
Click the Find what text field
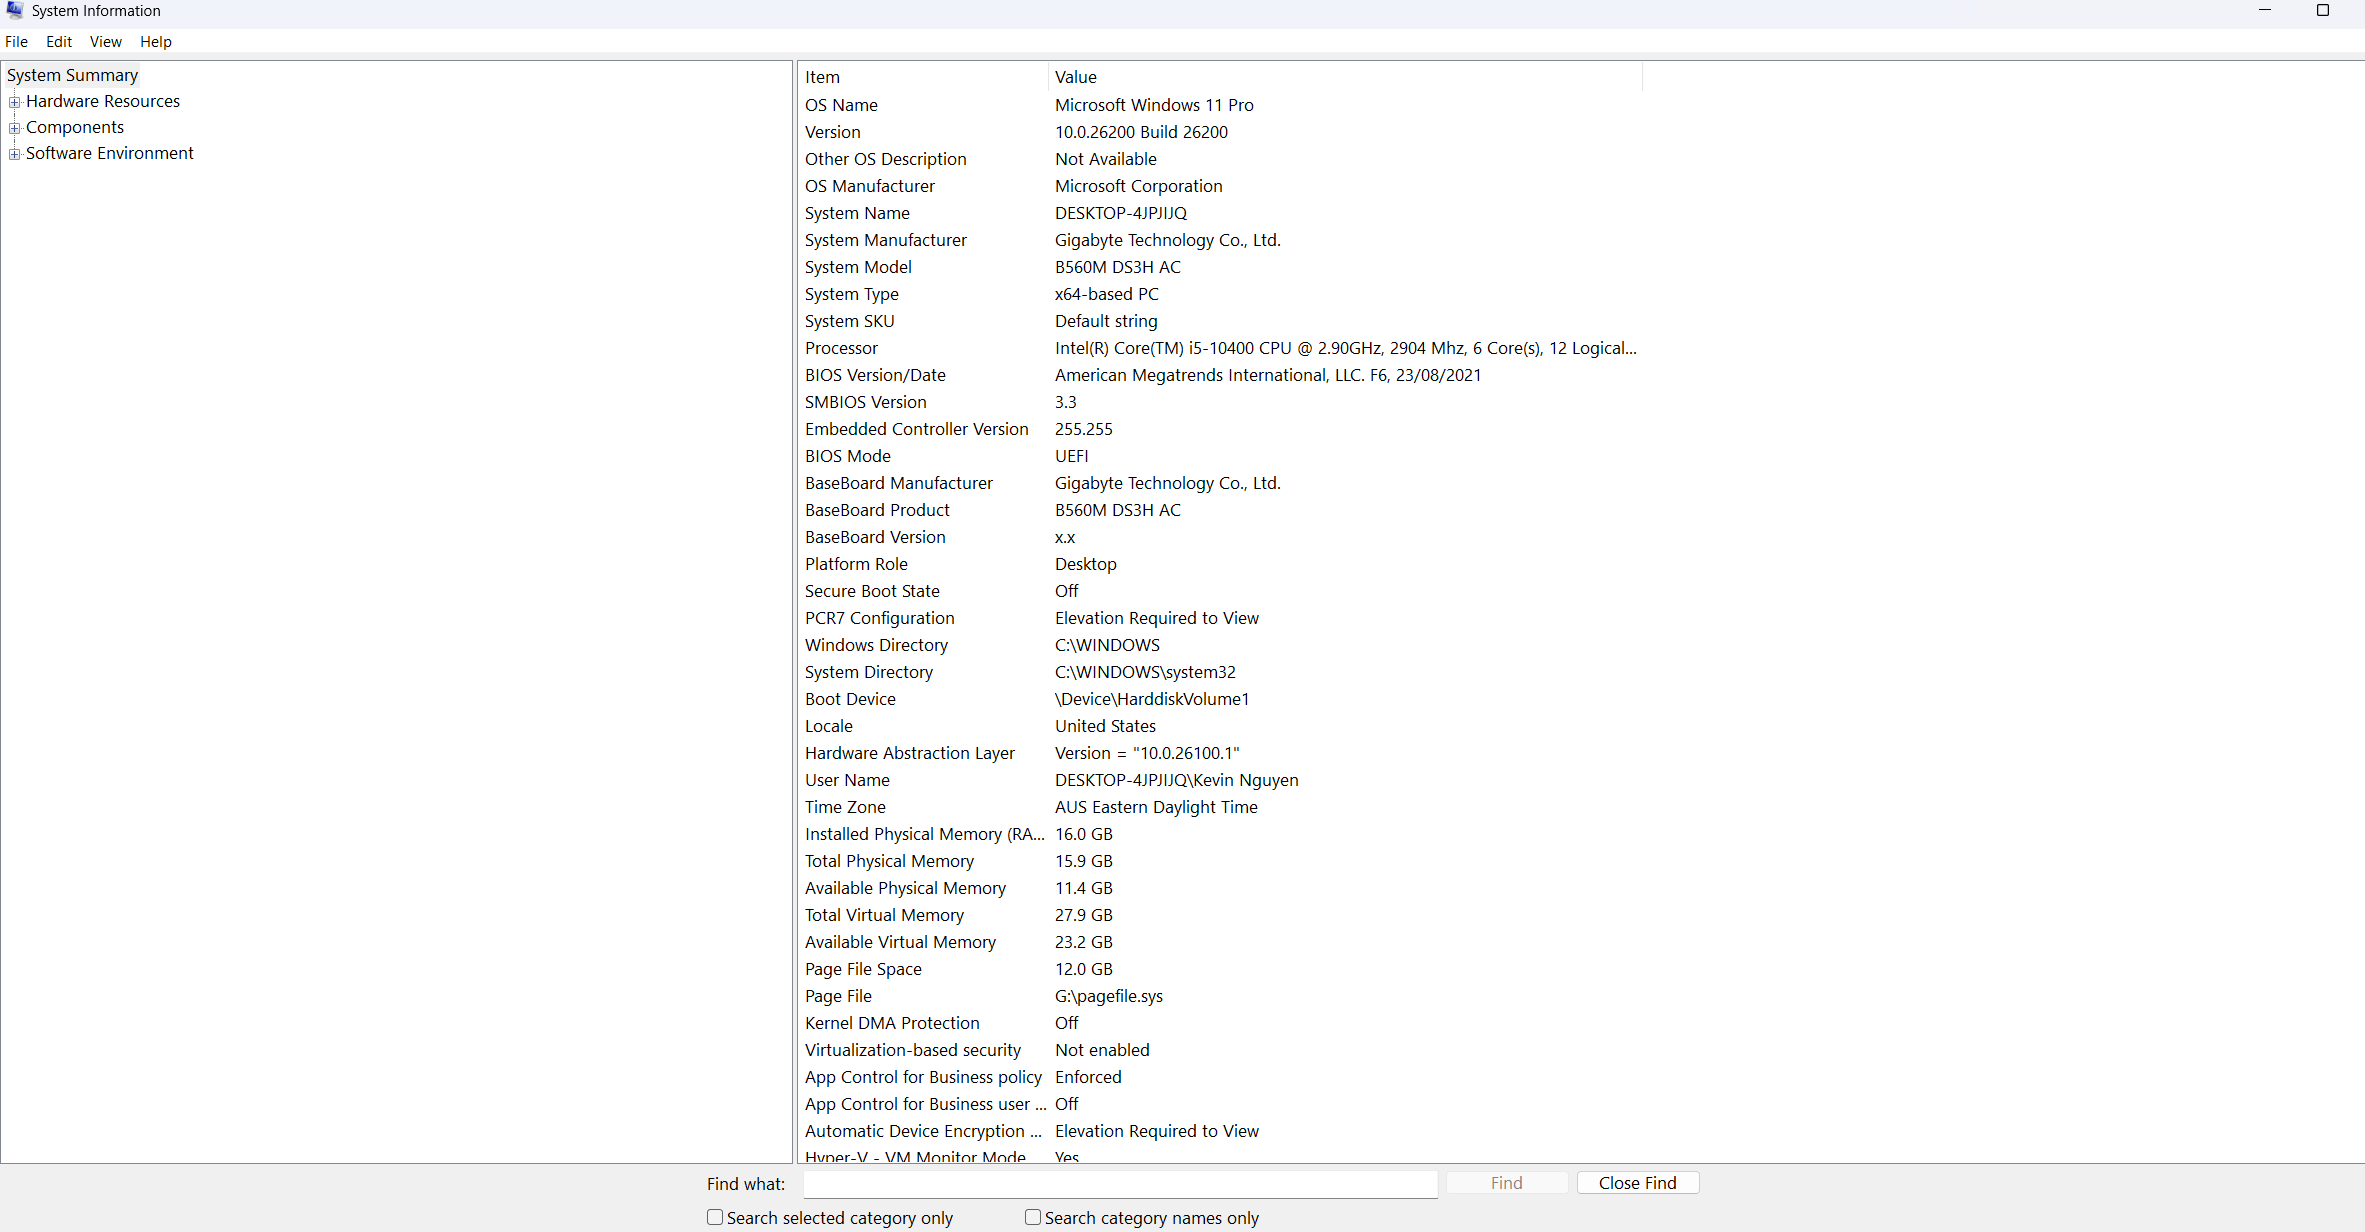point(1120,1184)
